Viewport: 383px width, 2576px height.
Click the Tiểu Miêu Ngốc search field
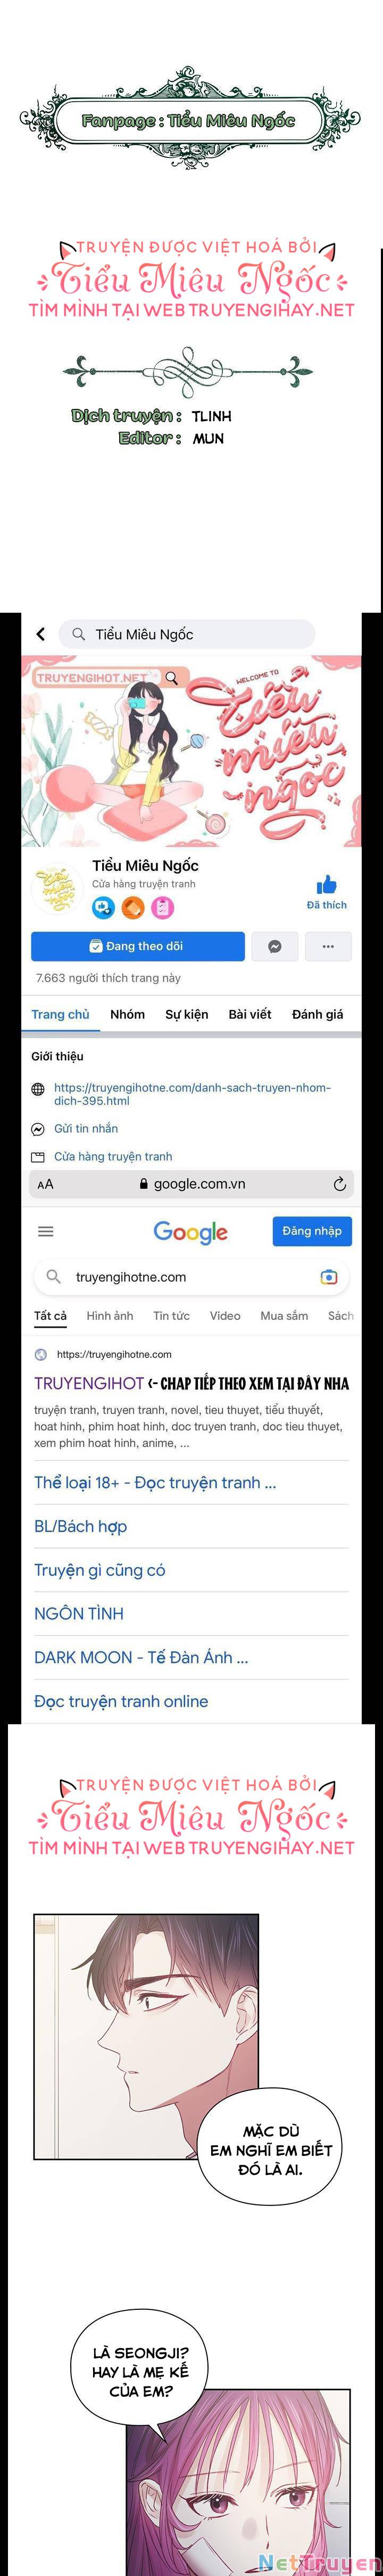point(187,634)
